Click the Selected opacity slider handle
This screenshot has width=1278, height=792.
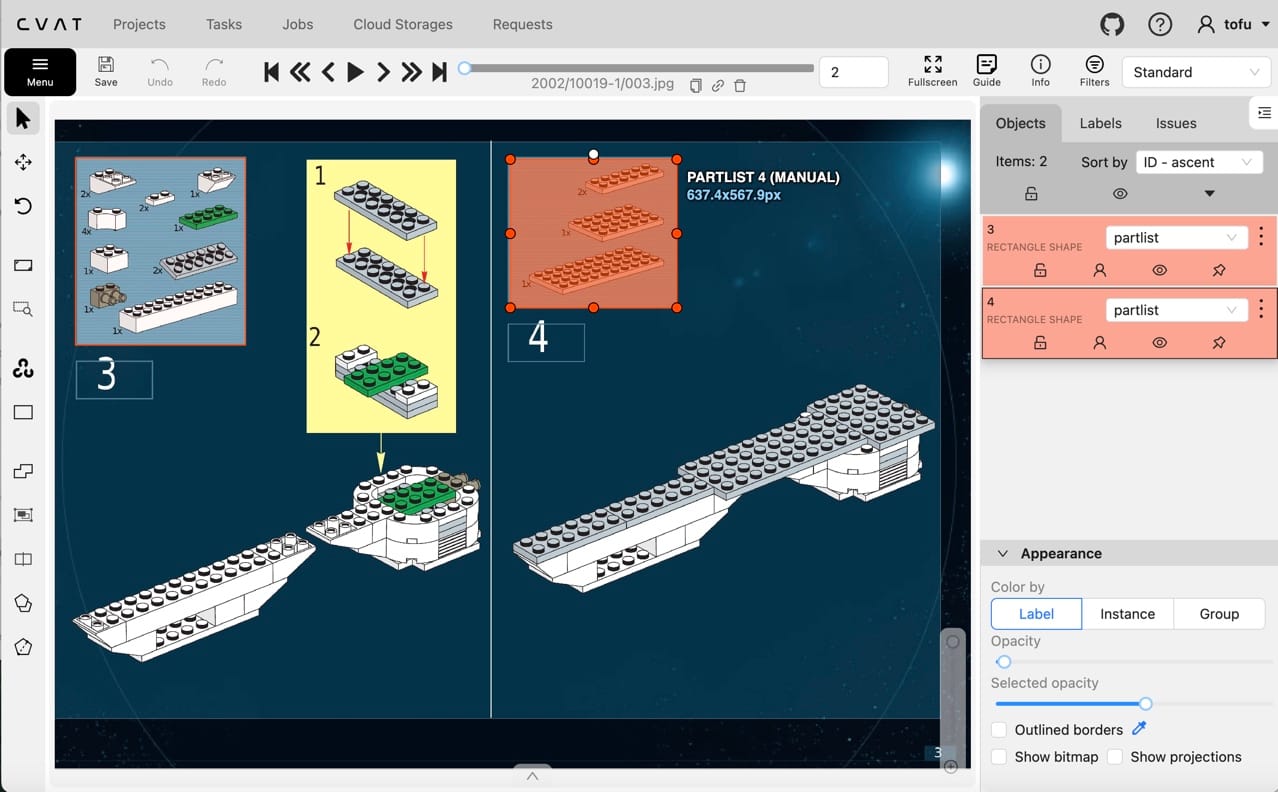click(x=1146, y=704)
